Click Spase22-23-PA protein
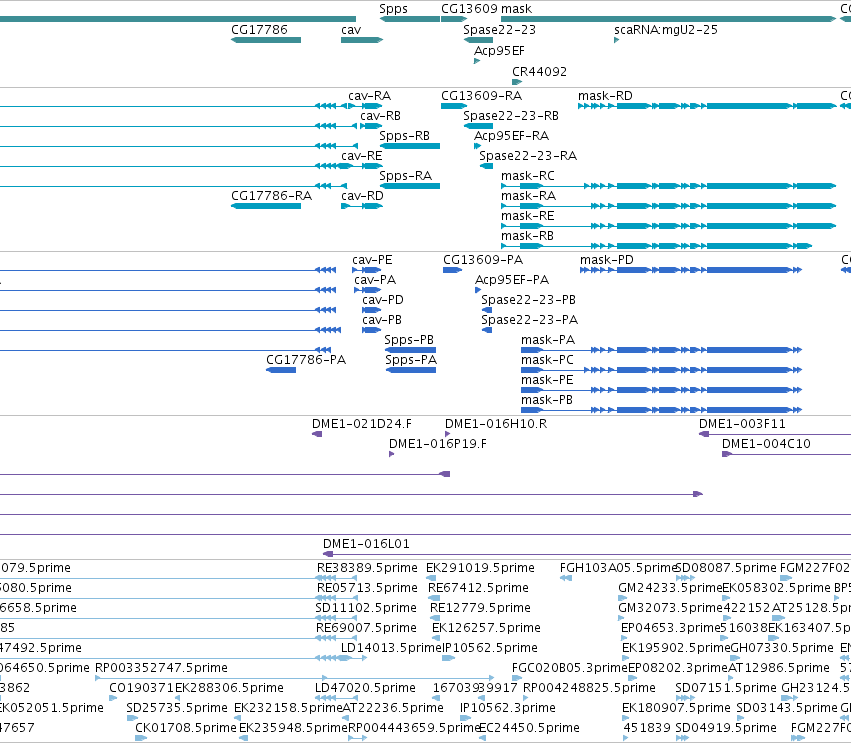 [x=487, y=331]
